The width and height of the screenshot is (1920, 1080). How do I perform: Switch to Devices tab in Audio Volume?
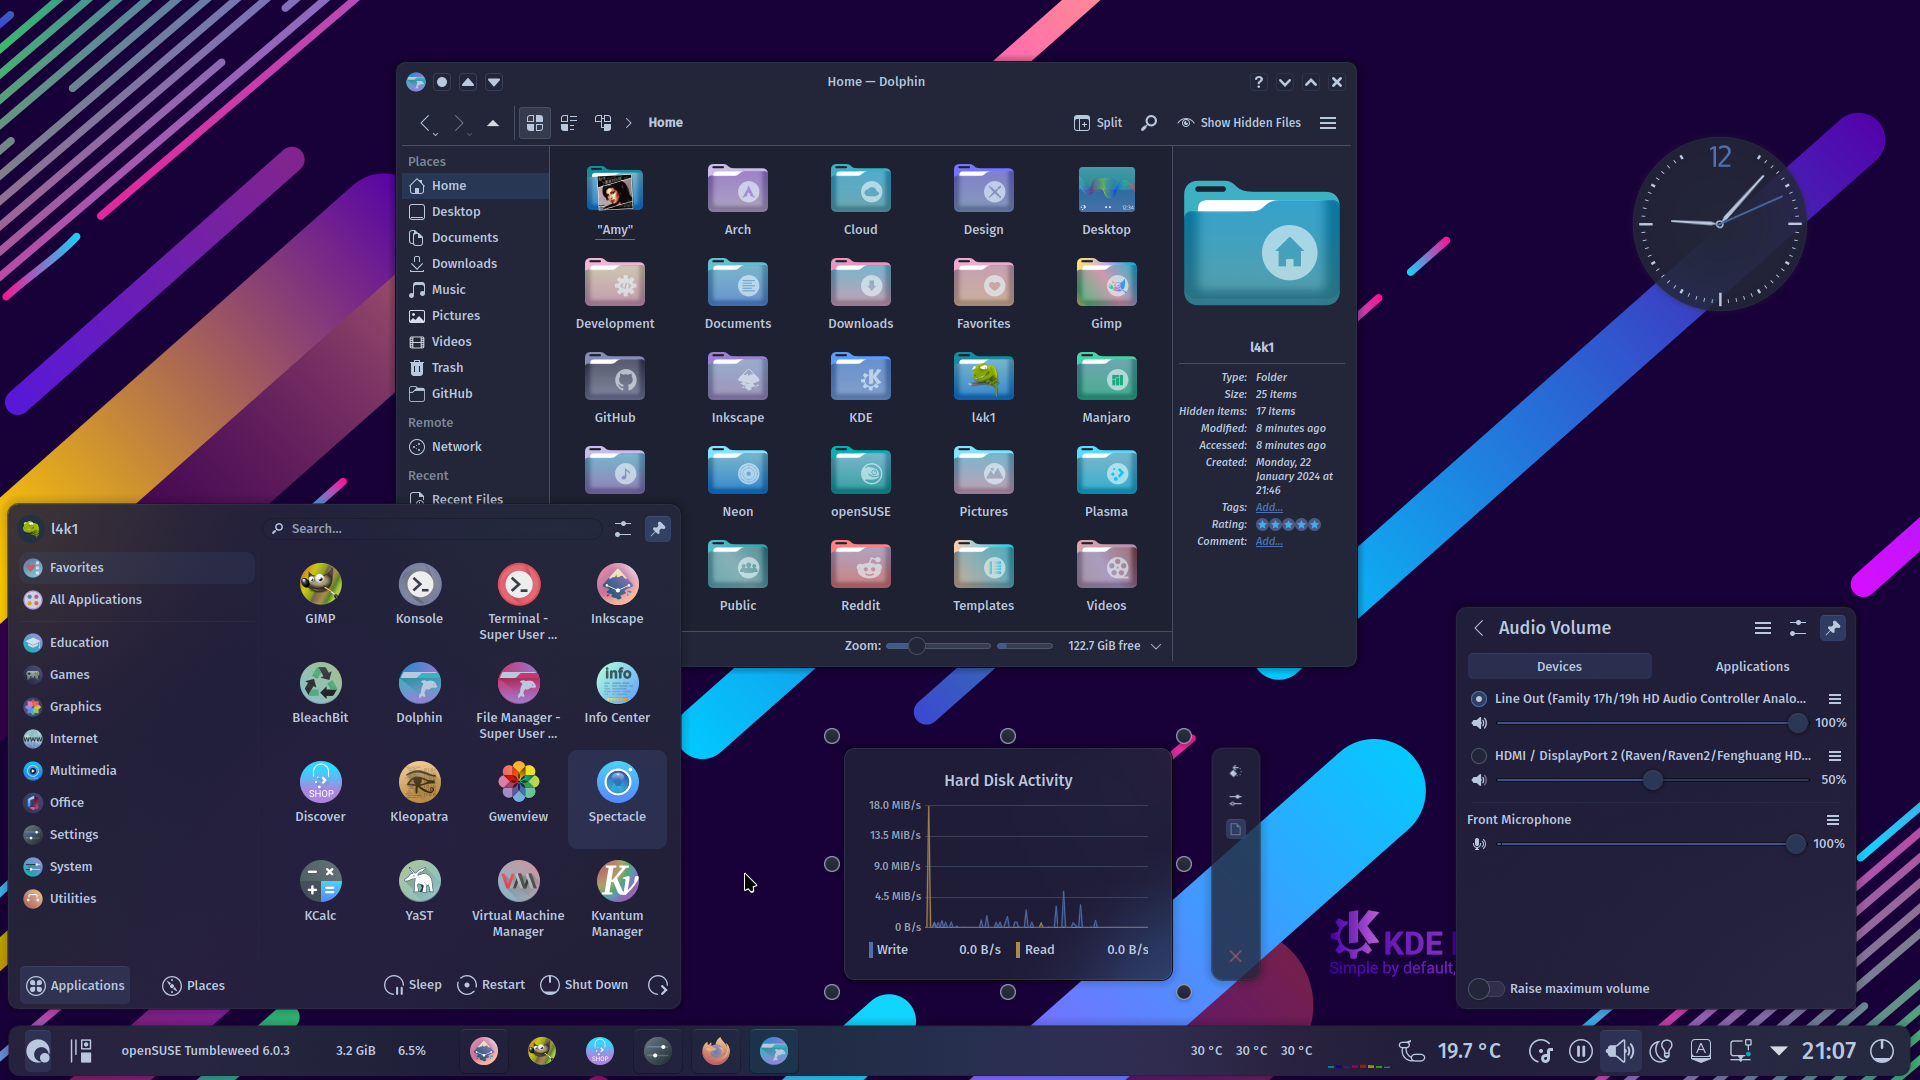point(1559,666)
